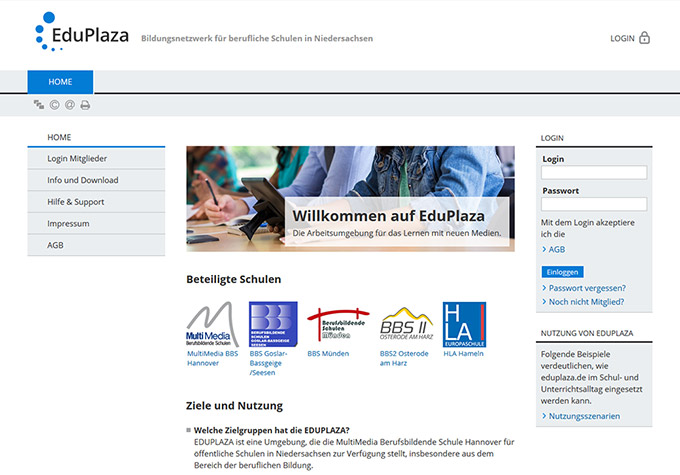Open HOME in the left sidebar
Image resolution: width=680 pixels, height=475 pixels.
[59, 138]
